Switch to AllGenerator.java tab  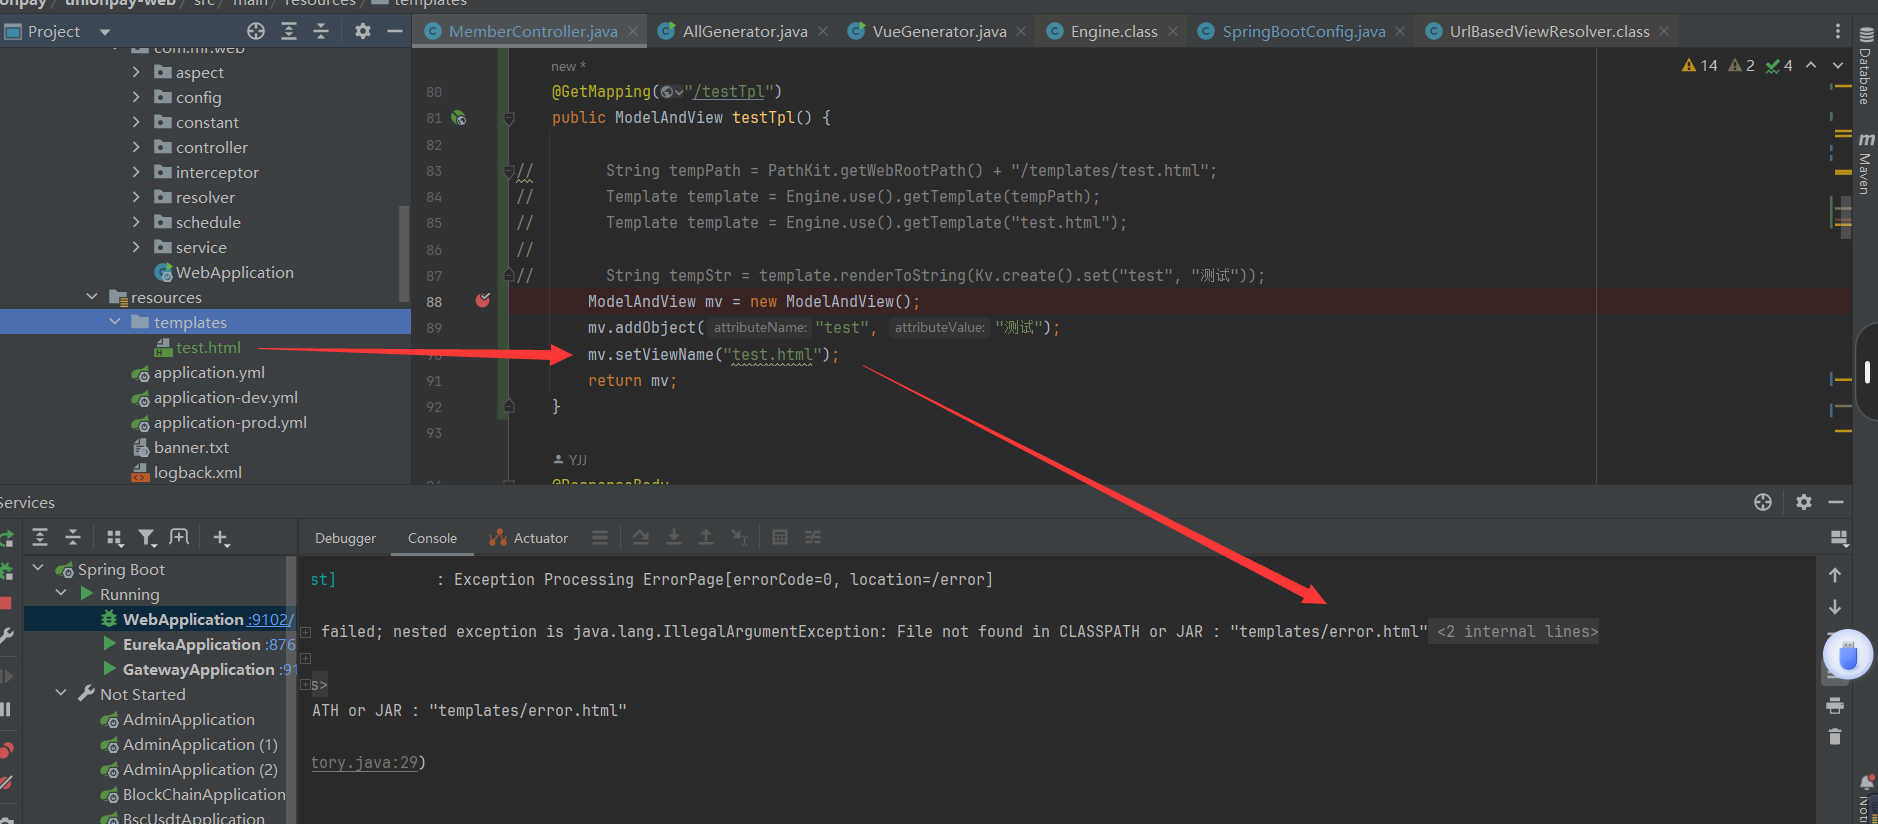[745, 31]
